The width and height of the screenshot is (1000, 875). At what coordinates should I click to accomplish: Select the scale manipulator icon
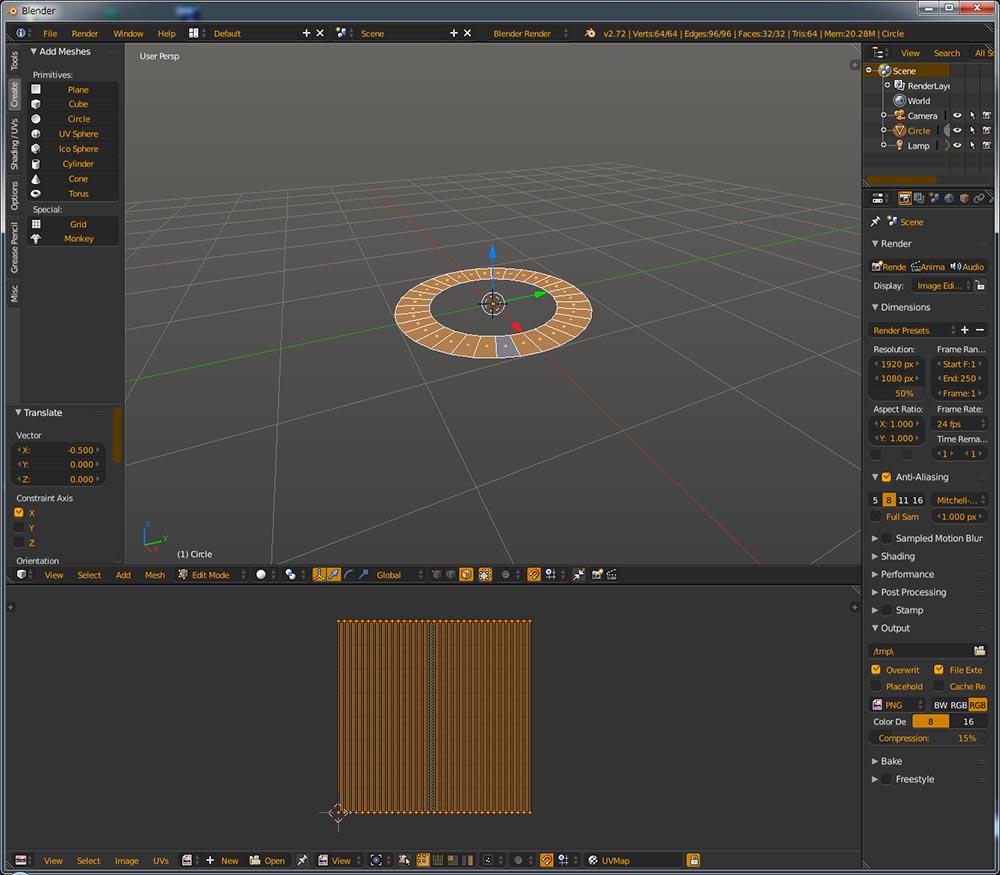click(x=363, y=575)
